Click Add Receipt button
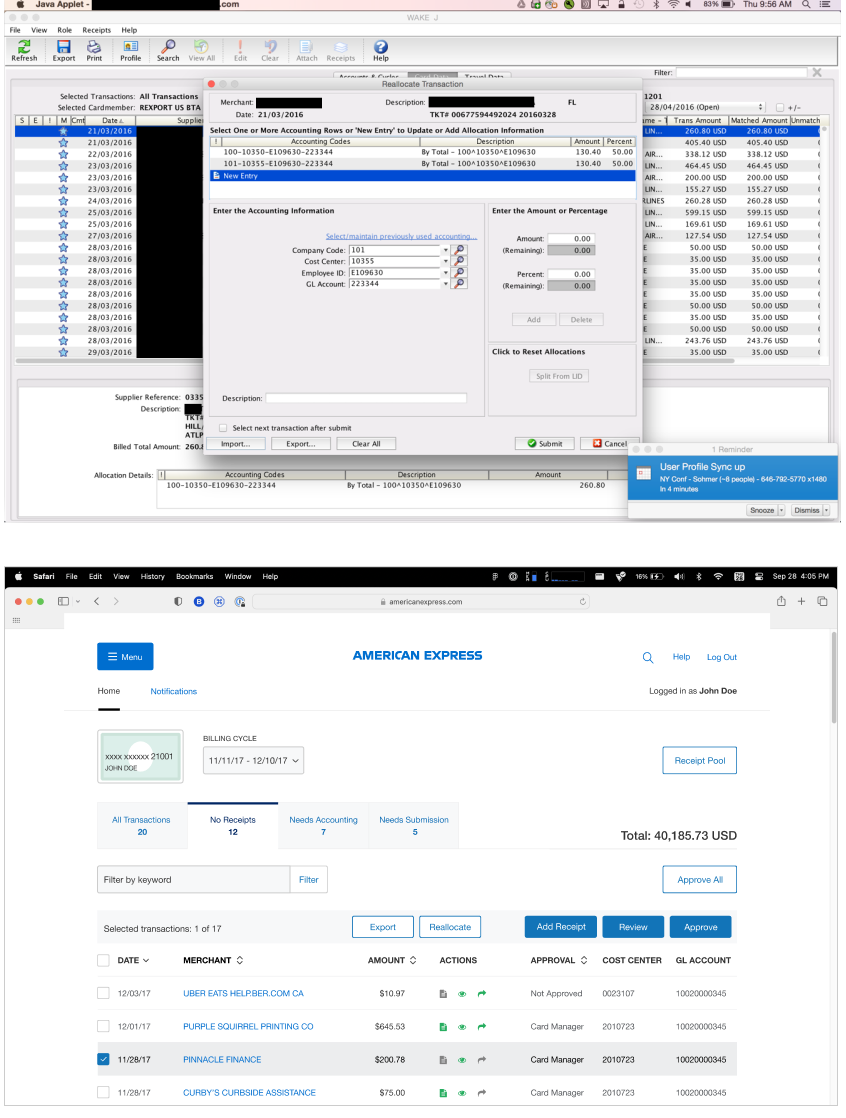Viewport: 846px width, 1118px height. coord(561,927)
